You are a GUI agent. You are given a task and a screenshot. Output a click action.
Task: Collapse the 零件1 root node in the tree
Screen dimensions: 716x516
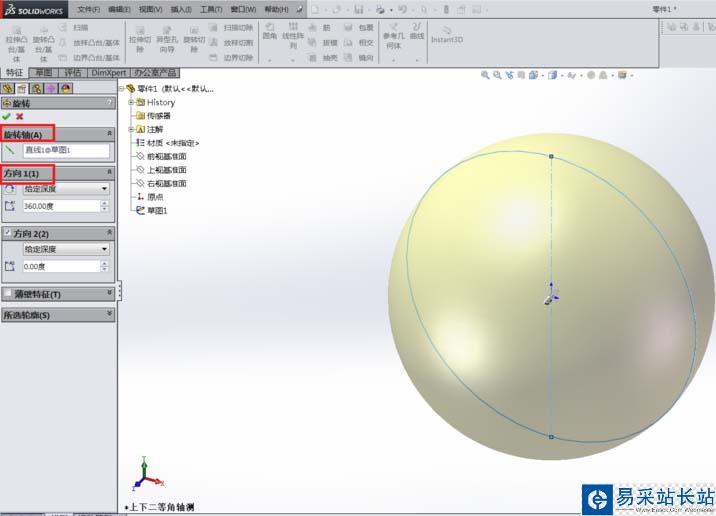click(x=122, y=89)
